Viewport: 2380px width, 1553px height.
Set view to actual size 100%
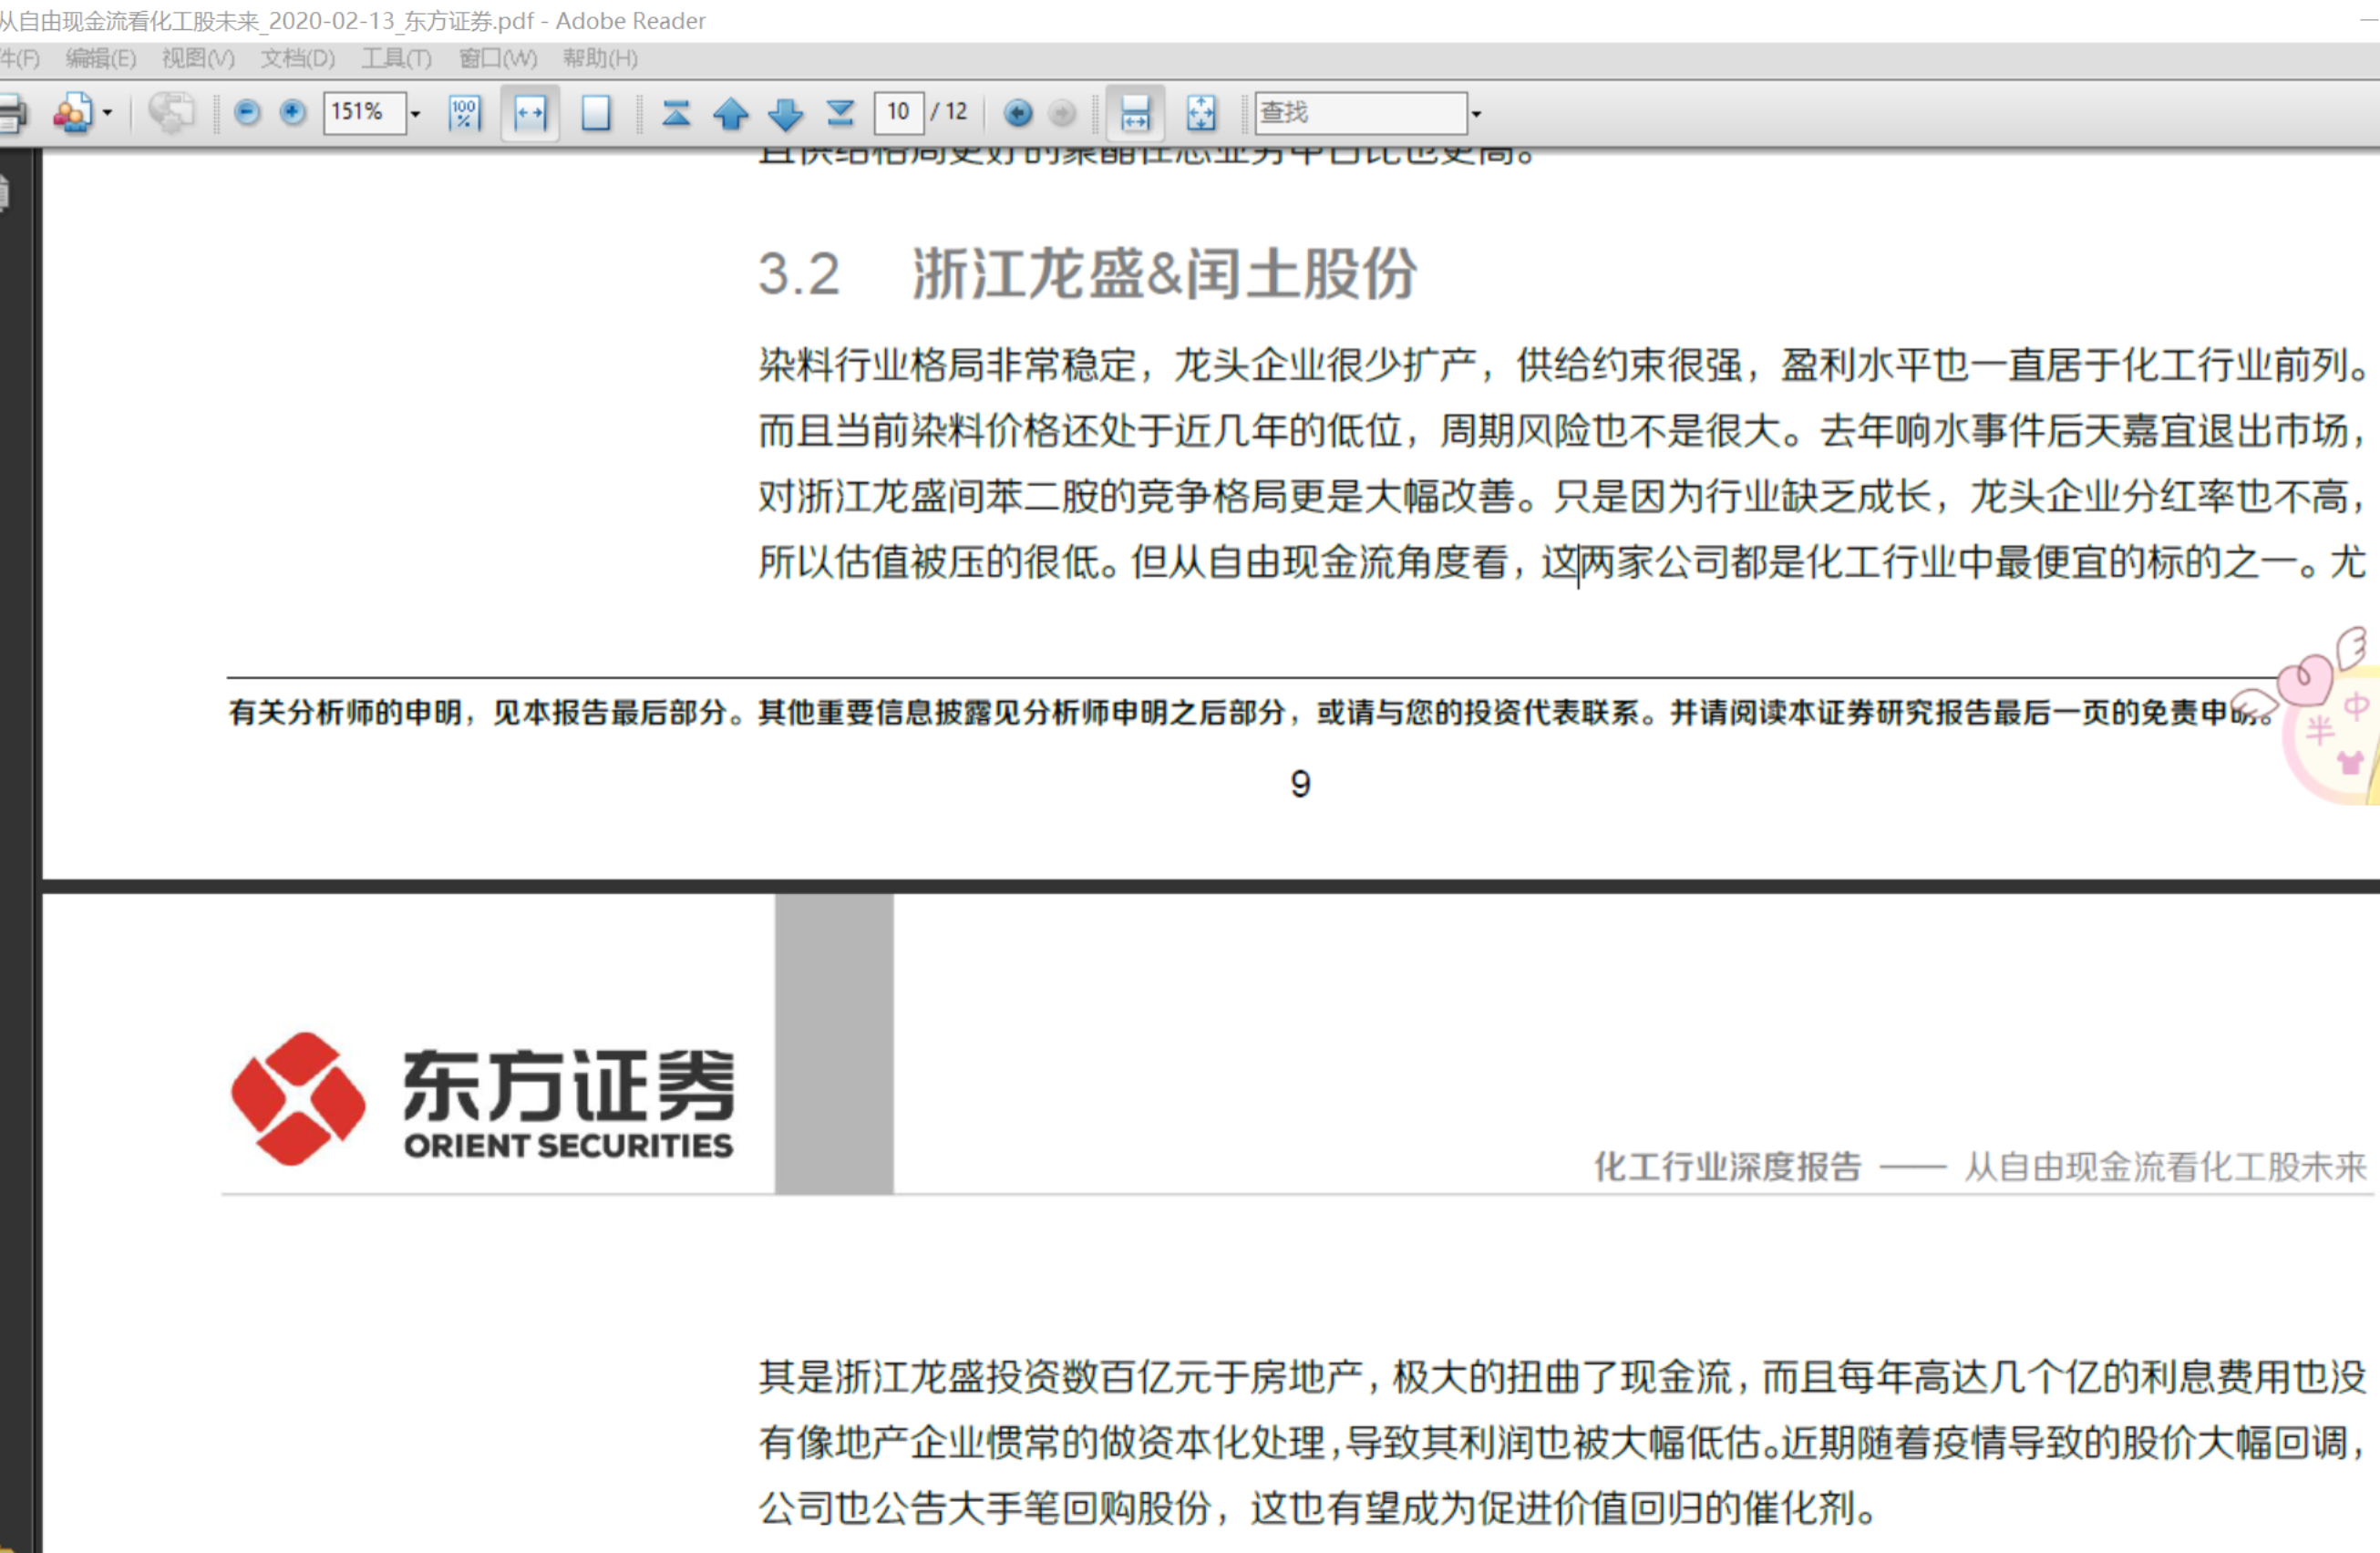tap(464, 113)
